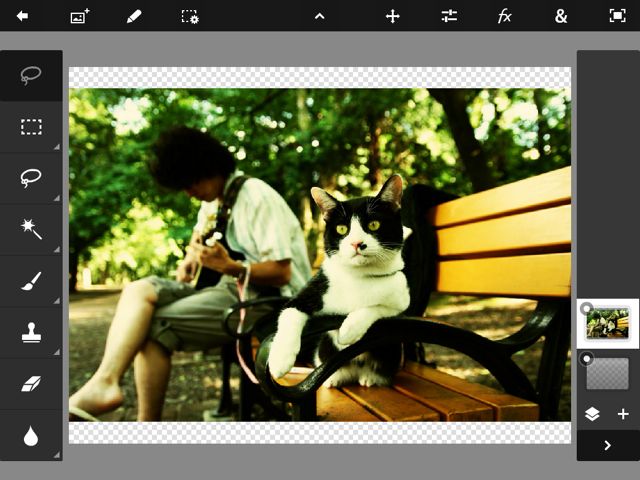Add a new layer with plus
Image resolution: width=640 pixels, height=480 pixels.
(623, 414)
